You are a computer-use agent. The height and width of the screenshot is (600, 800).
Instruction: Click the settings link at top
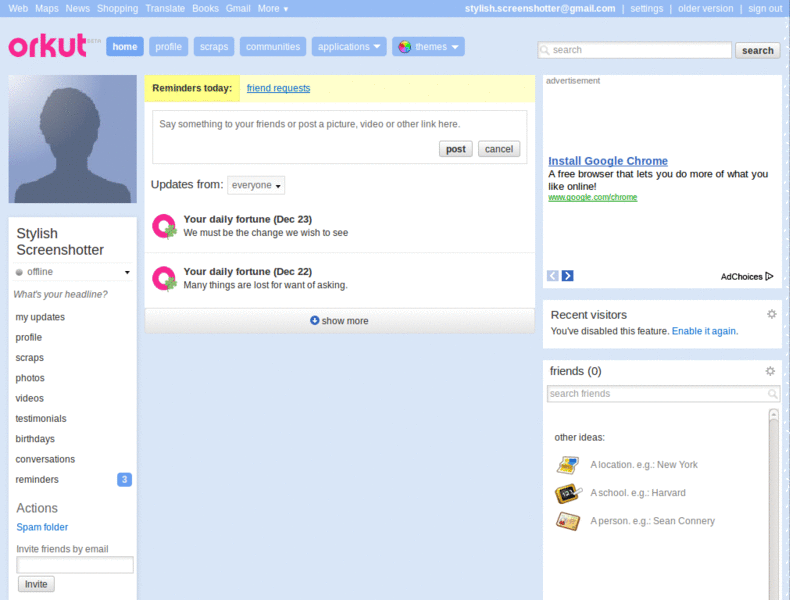point(646,9)
